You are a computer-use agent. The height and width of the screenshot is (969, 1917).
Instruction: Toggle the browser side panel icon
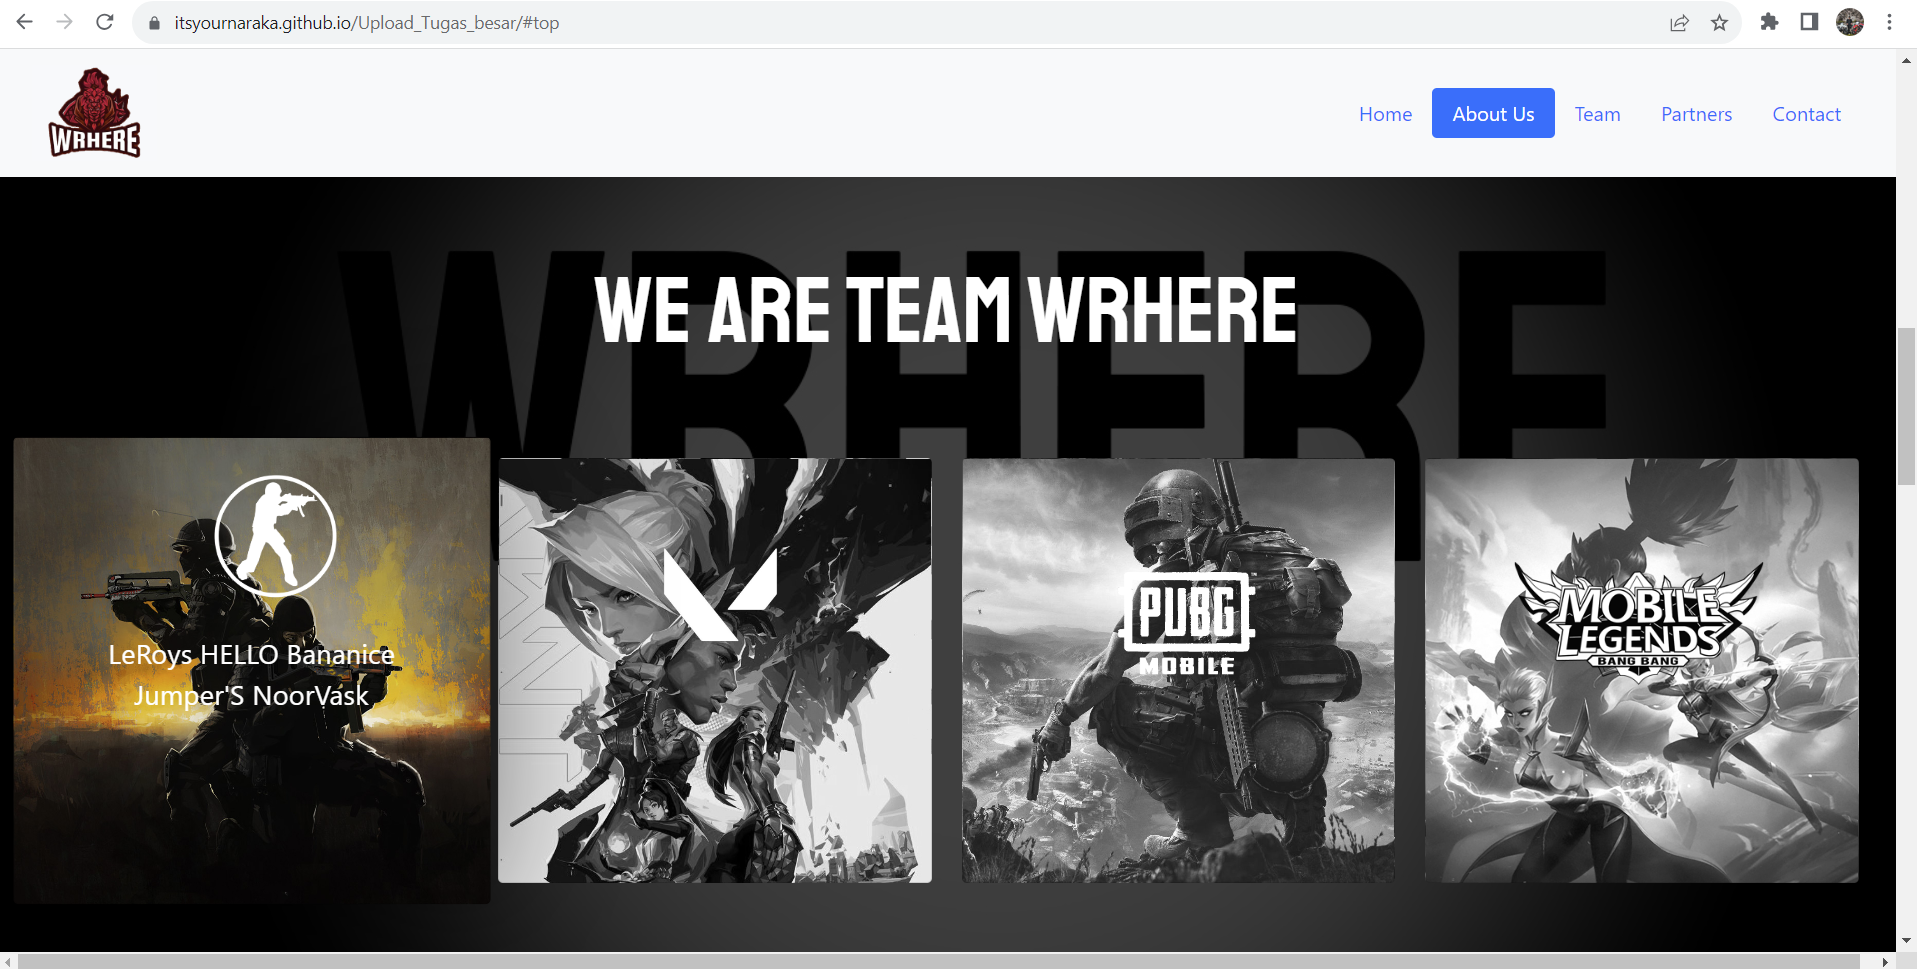1809,22
